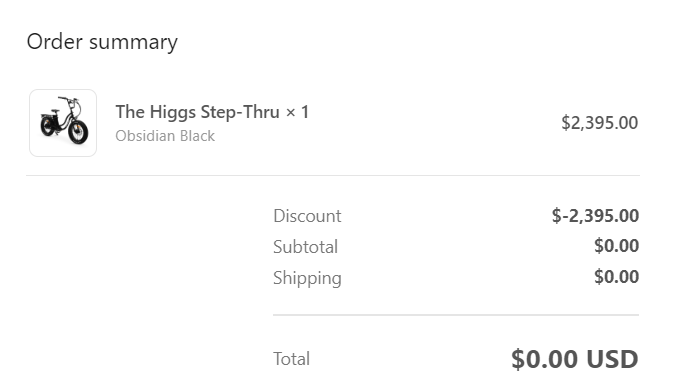Click the $2,395.00 item price
This screenshot has width=693, height=391.
[x=599, y=123]
